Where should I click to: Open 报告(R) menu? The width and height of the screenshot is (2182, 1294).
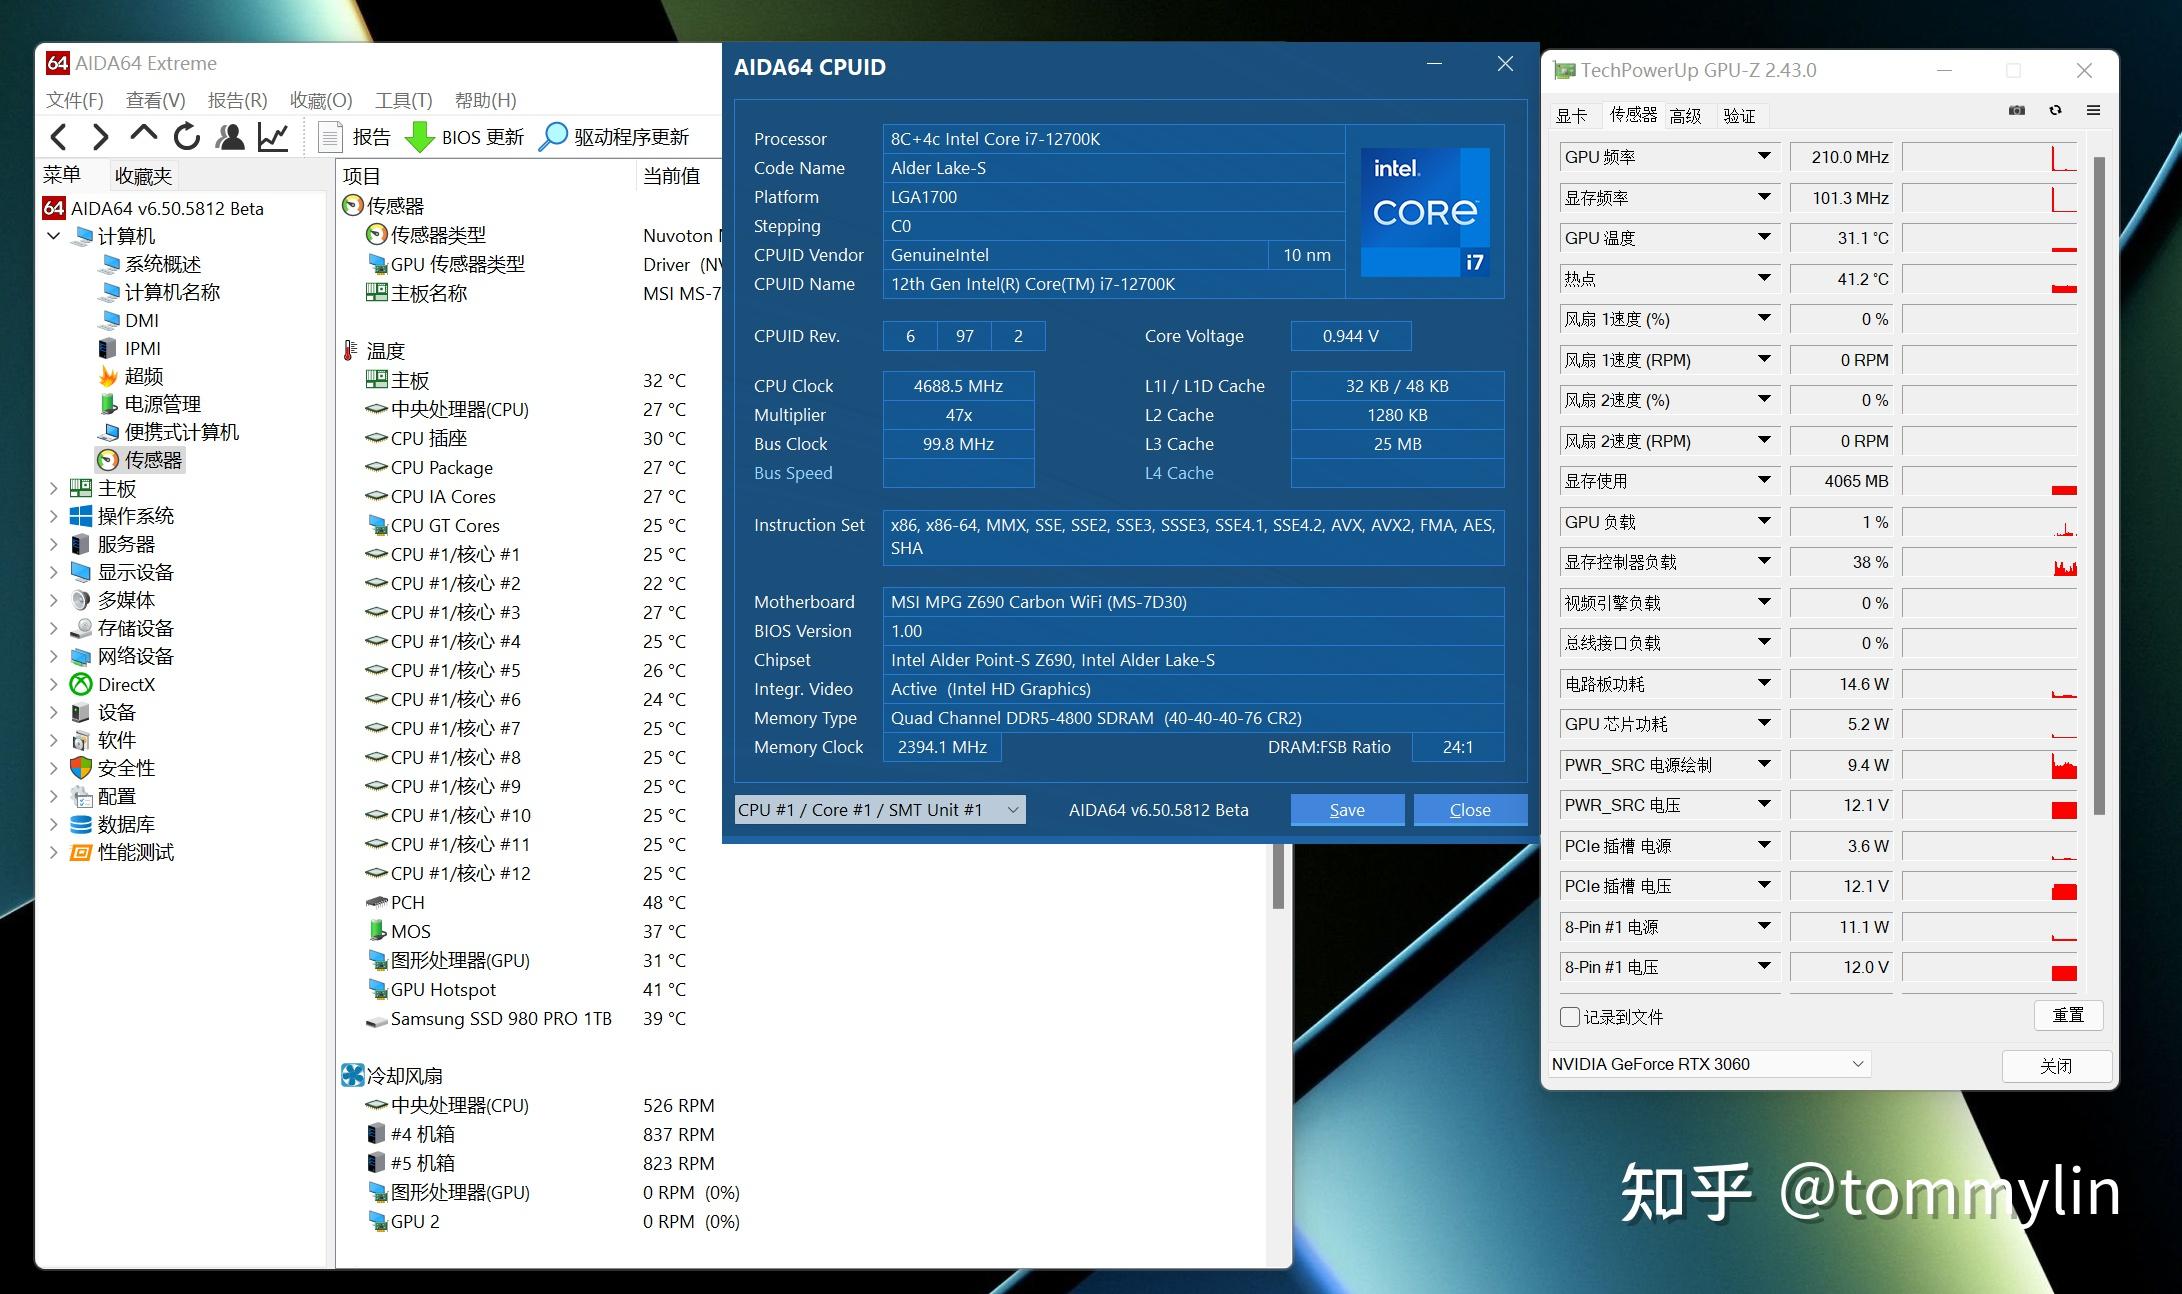238,100
